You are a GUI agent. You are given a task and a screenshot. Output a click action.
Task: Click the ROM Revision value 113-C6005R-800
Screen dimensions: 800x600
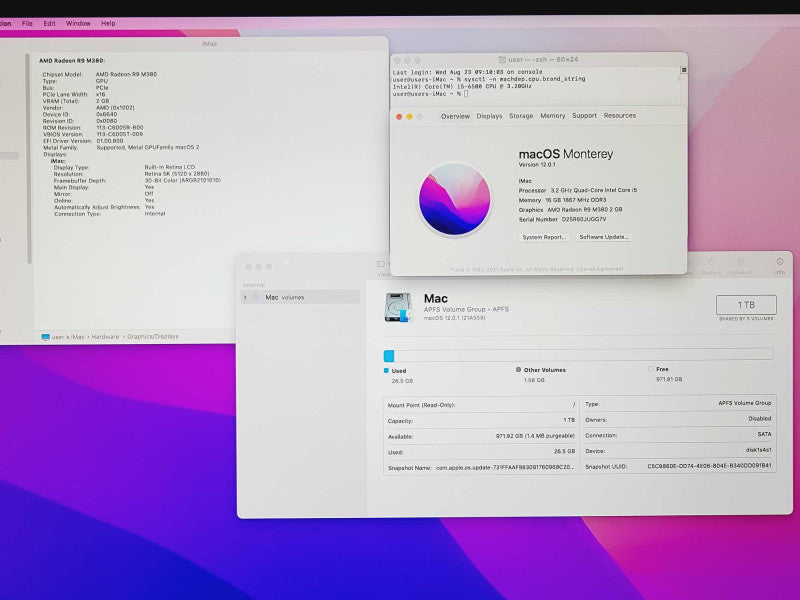(x=120, y=128)
